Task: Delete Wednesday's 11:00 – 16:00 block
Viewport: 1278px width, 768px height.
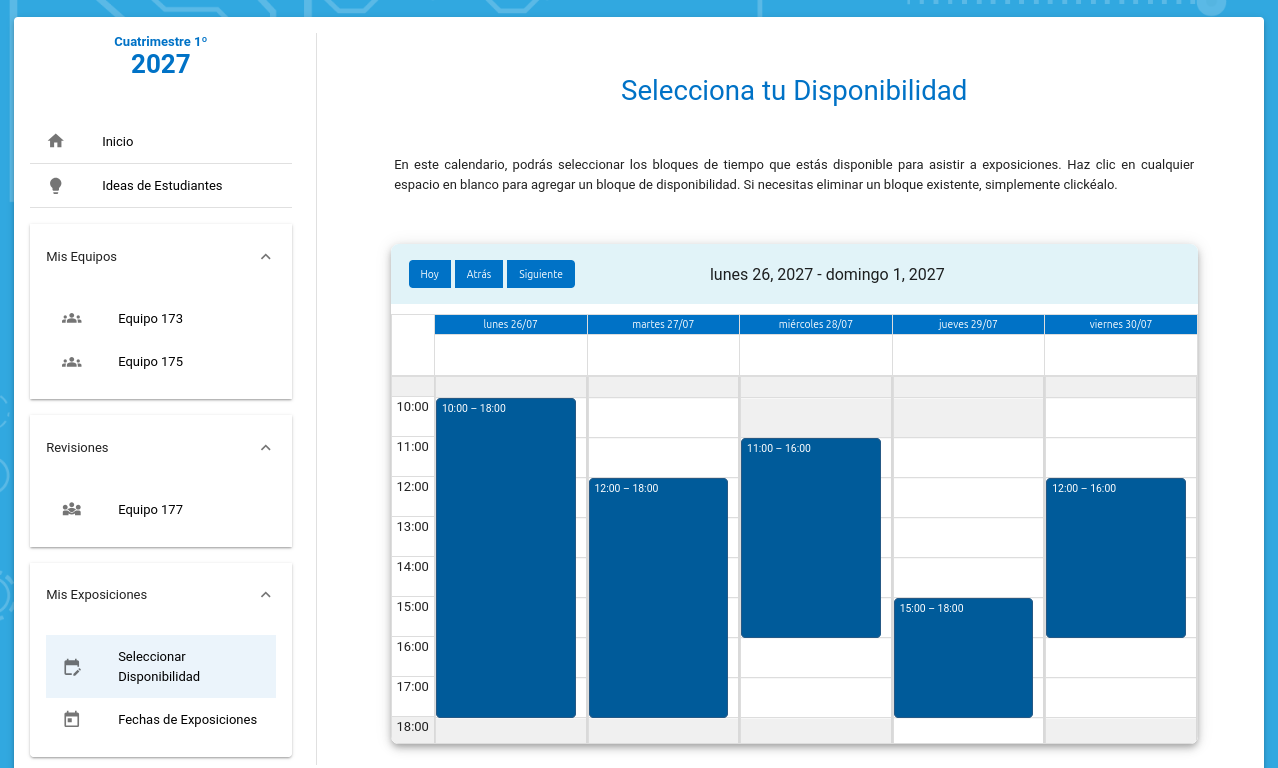Action: (810, 537)
